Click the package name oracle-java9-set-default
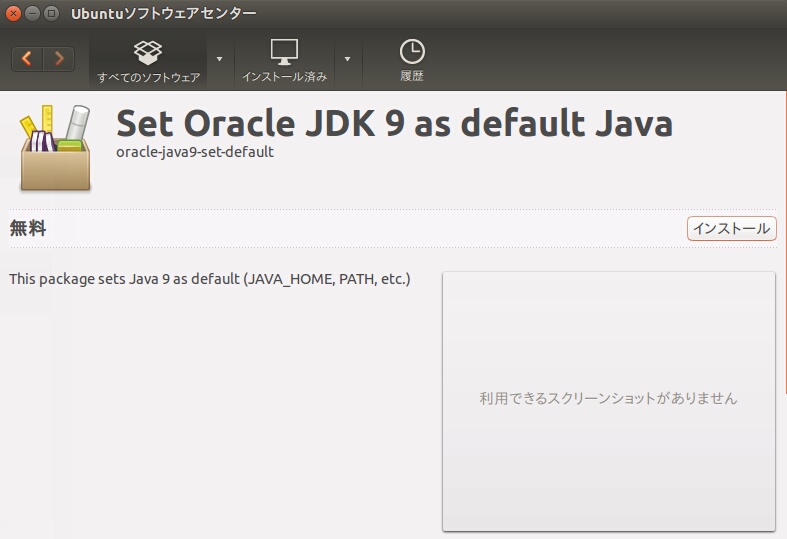The height and width of the screenshot is (539, 787). pos(195,152)
